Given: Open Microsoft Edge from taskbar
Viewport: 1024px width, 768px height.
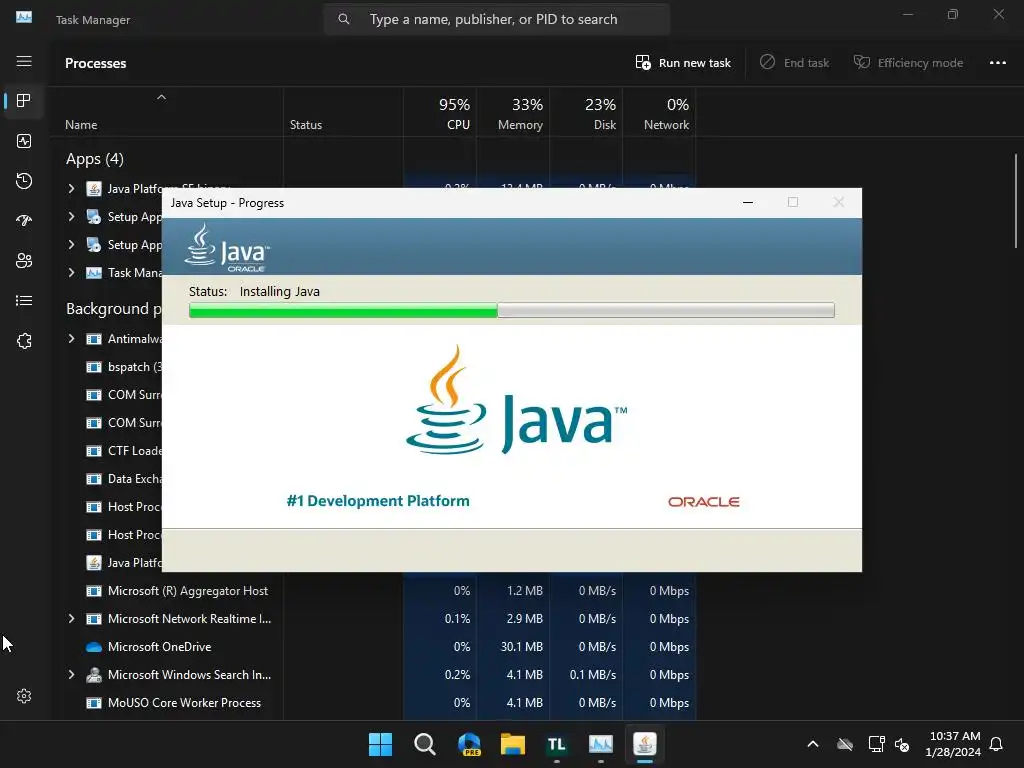Looking at the screenshot, I should tap(469, 744).
